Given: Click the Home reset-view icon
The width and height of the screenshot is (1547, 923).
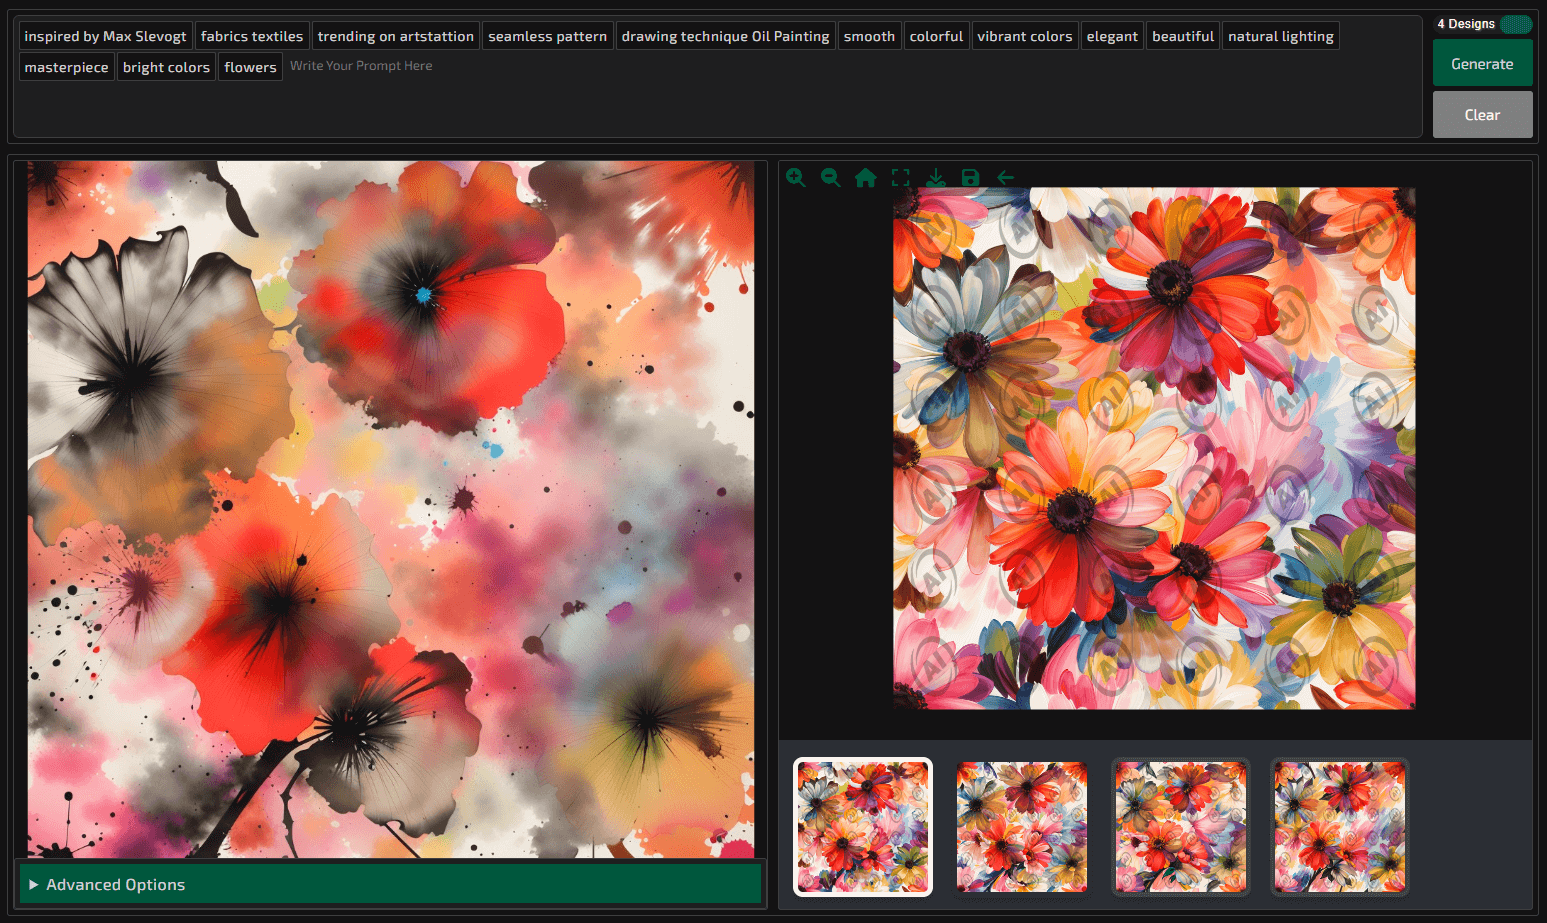Looking at the screenshot, I should (866, 177).
